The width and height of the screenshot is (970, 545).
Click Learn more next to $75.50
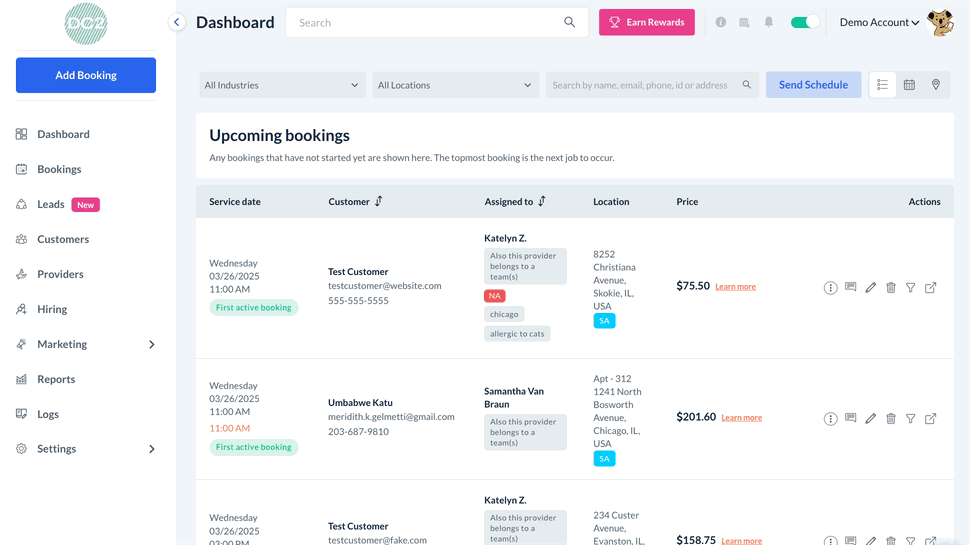click(735, 286)
